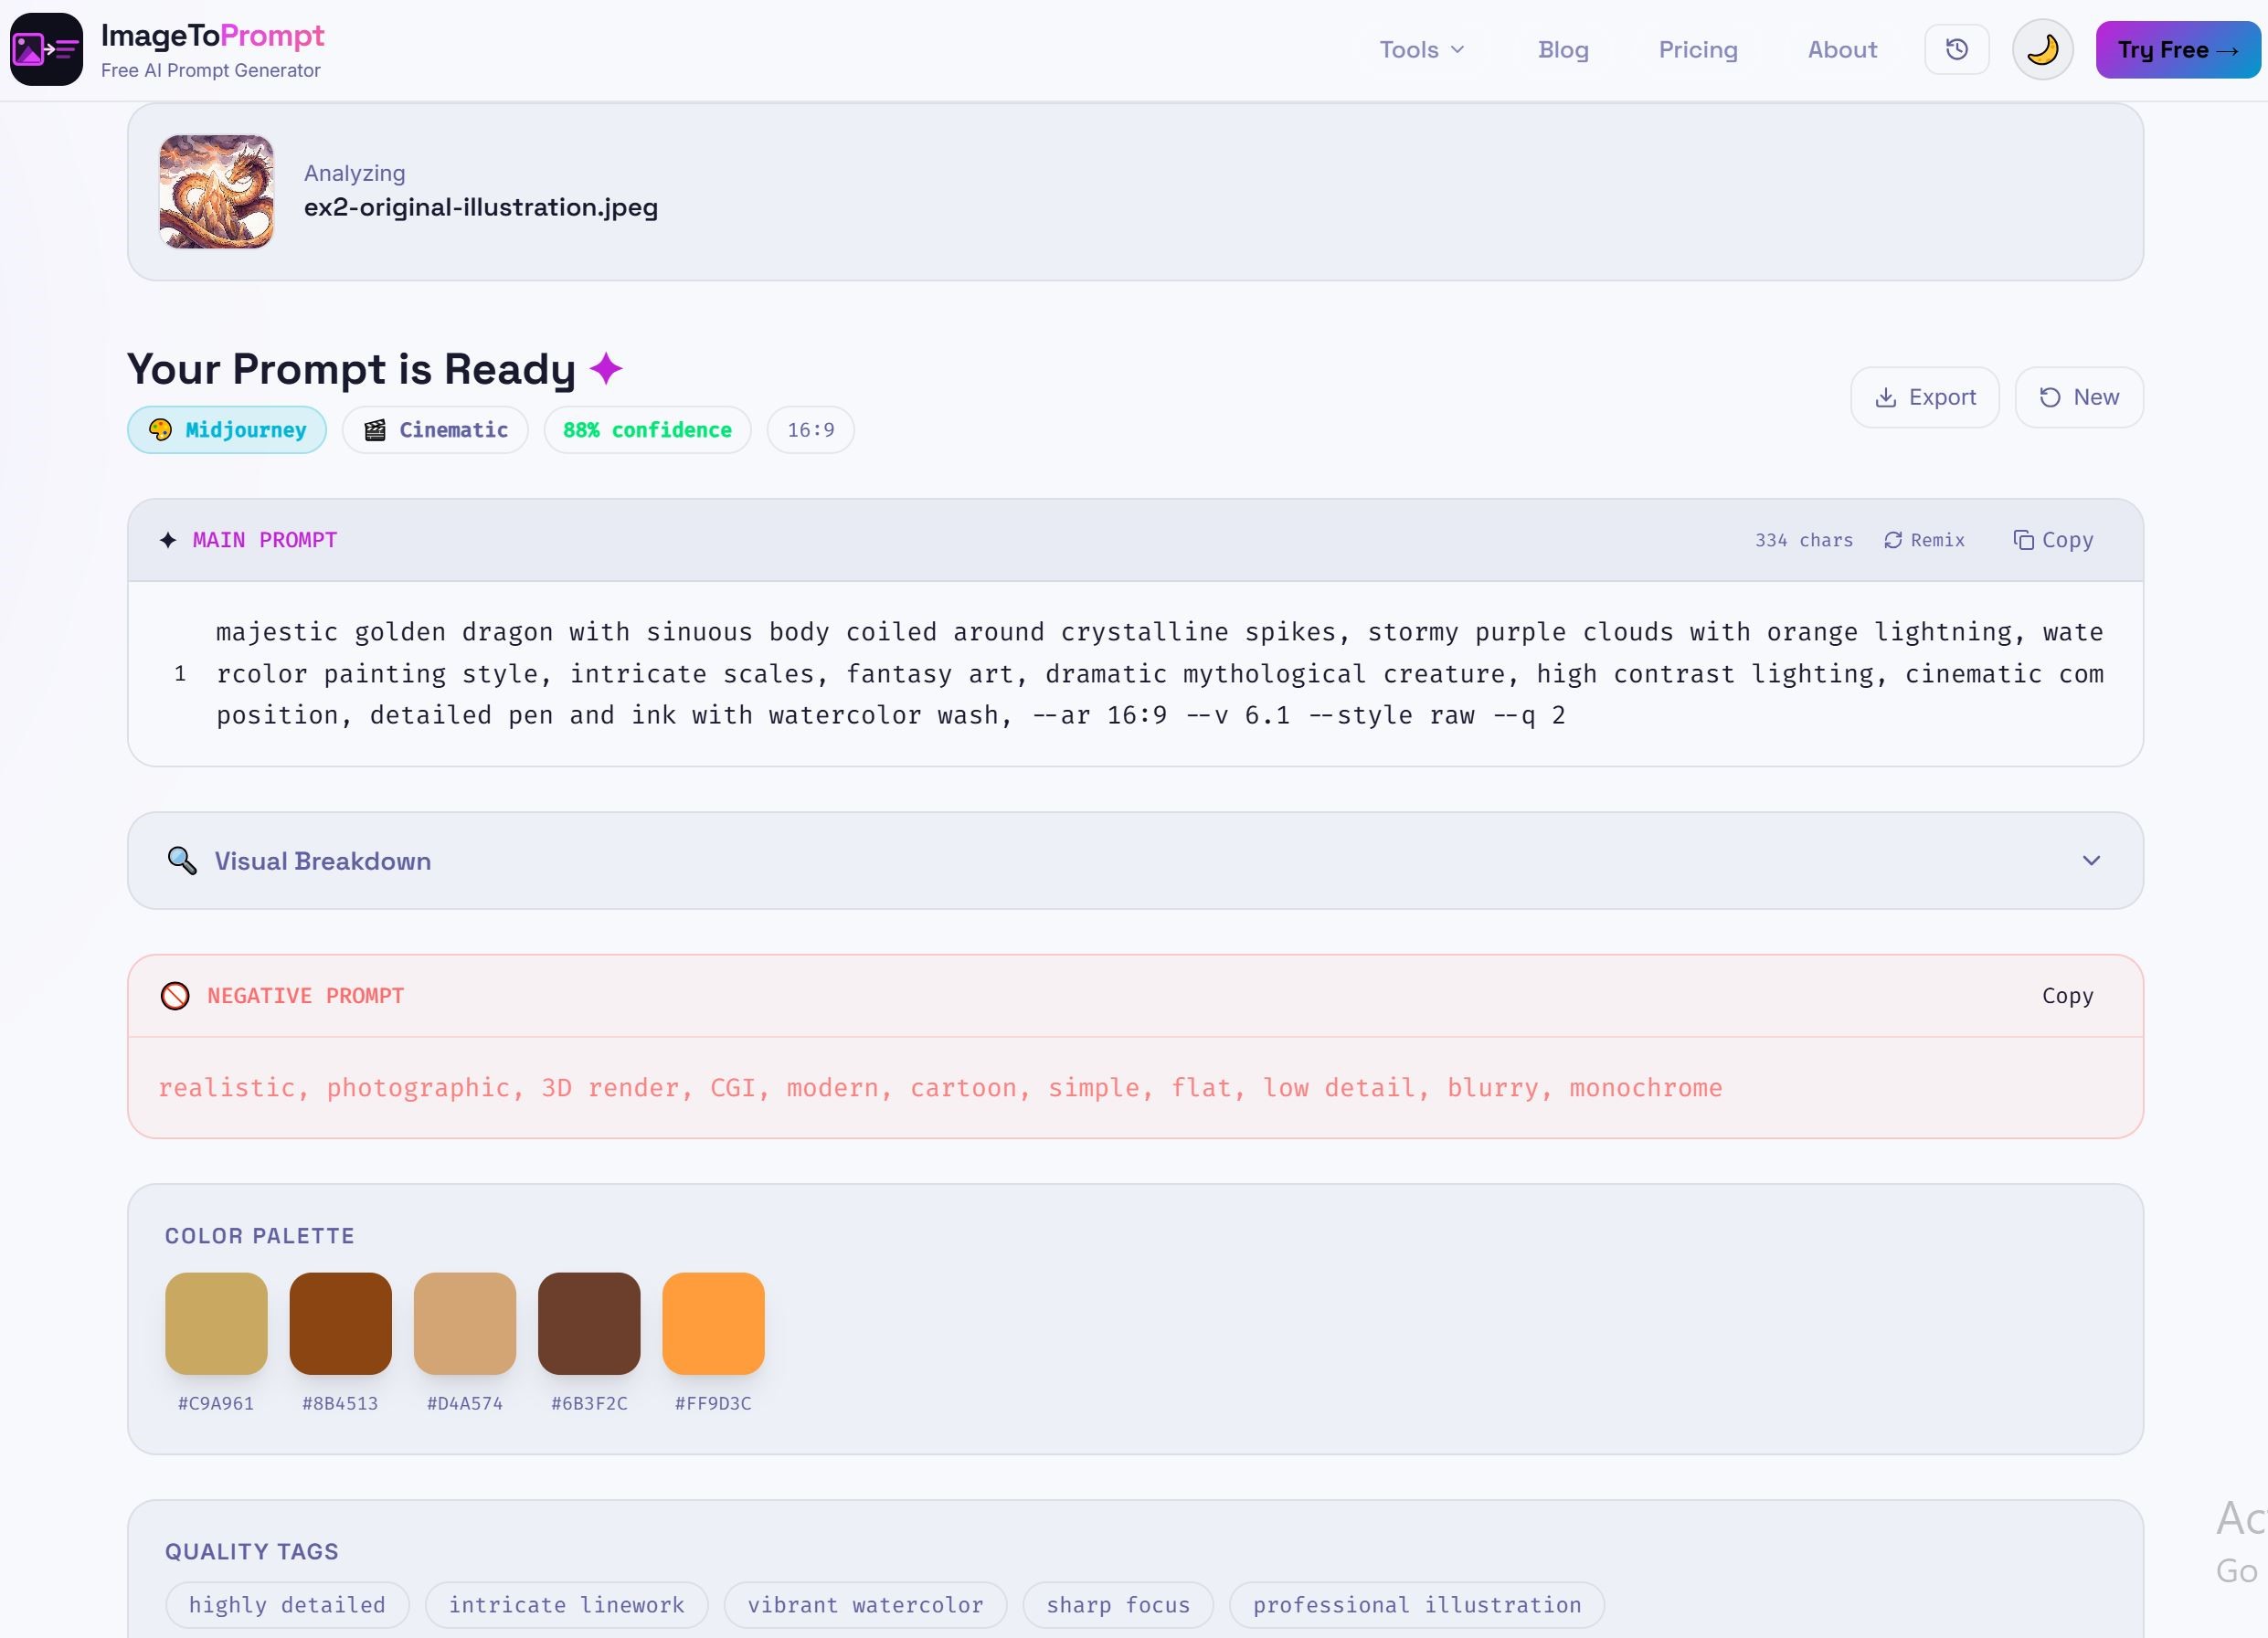Click the Export download button

(1924, 397)
